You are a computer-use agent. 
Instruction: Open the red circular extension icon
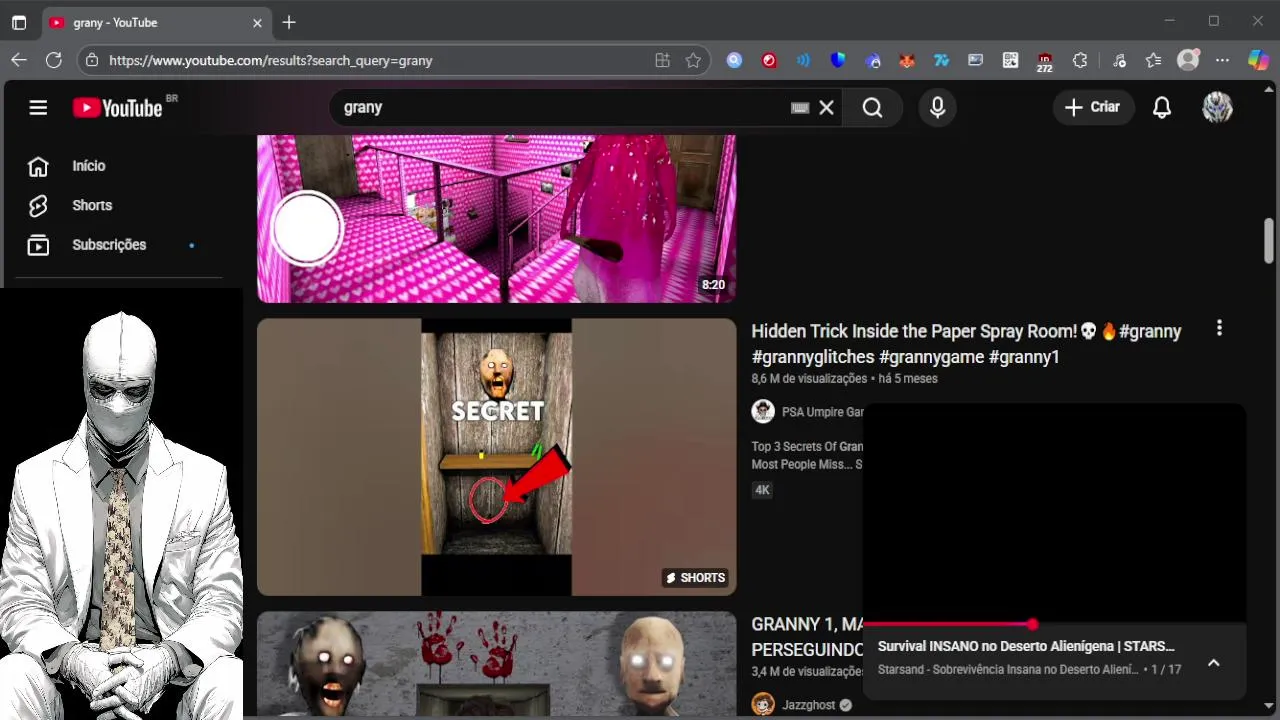click(x=769, y=60)
